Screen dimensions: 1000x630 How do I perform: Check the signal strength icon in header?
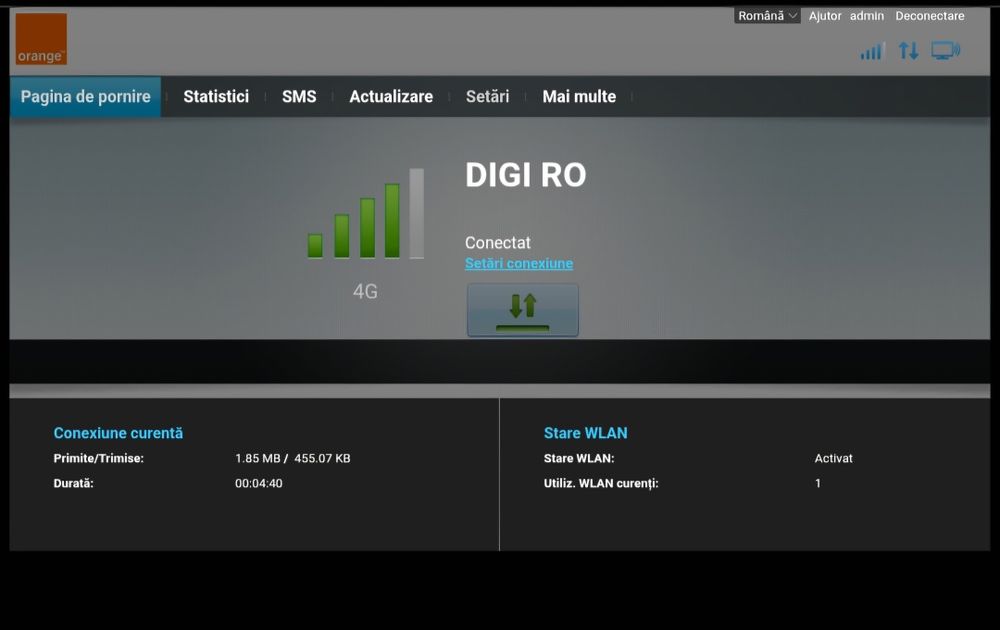click(872, 51)
